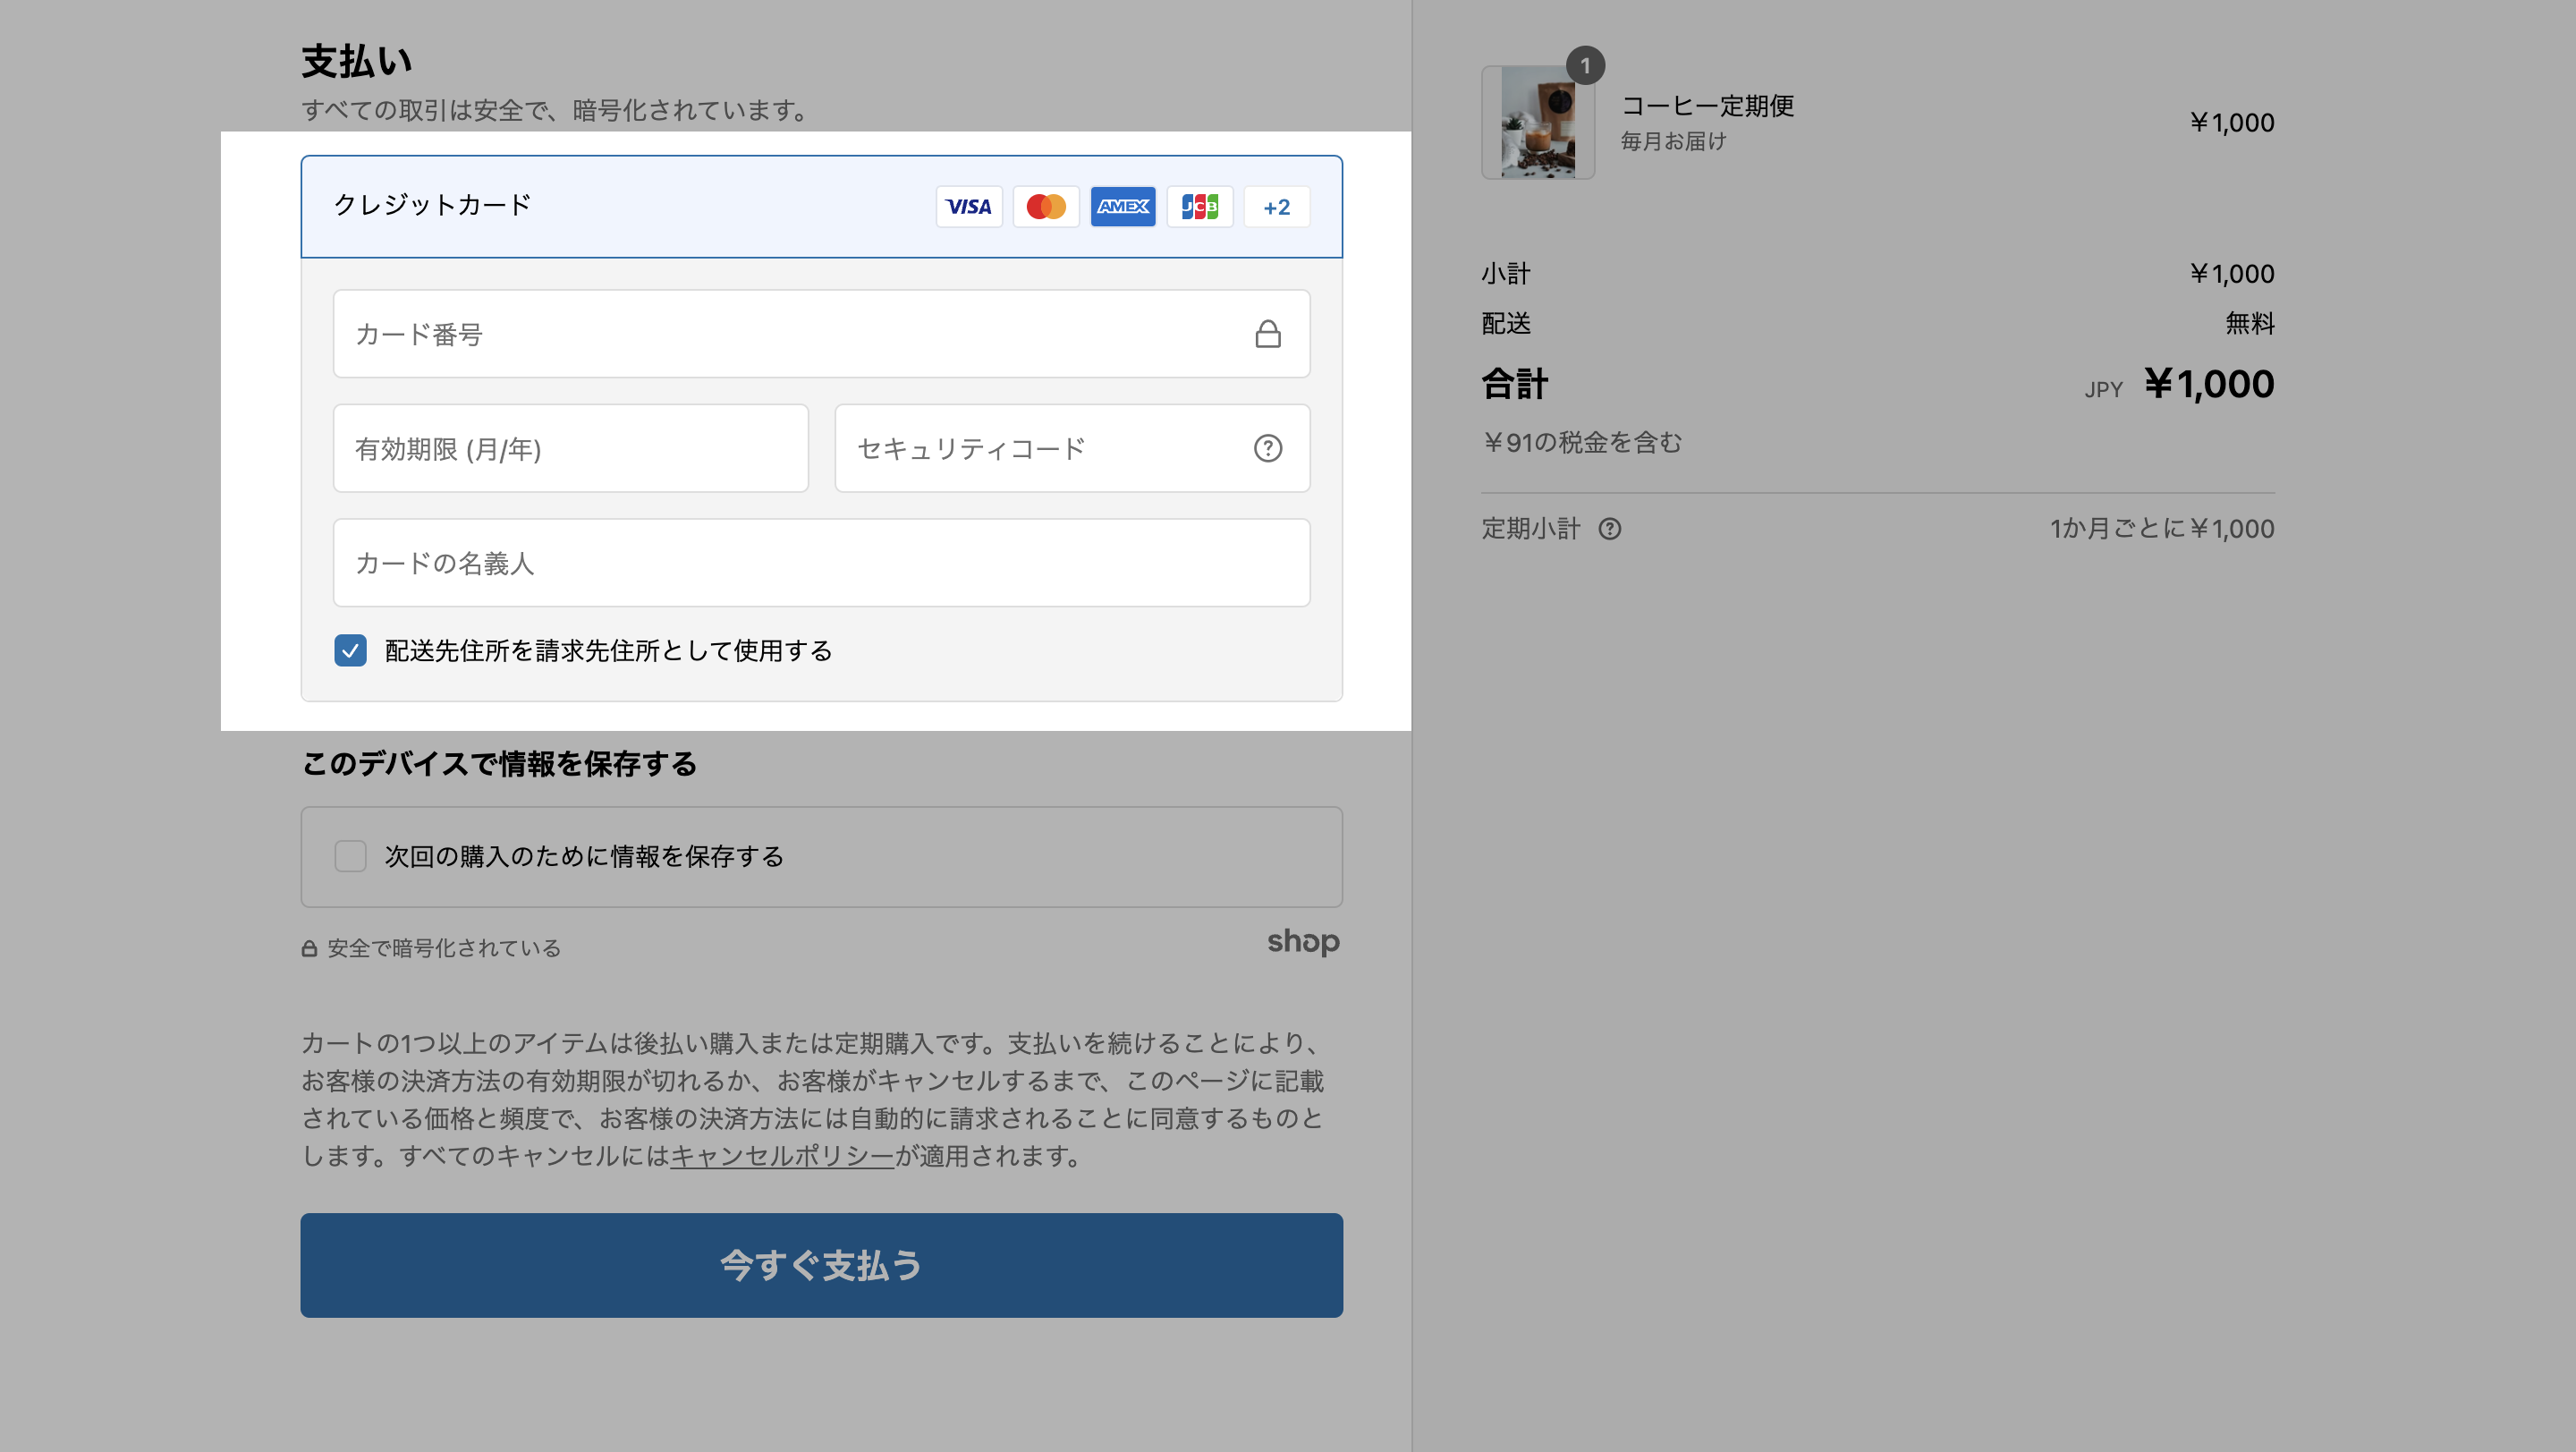Click security code help question icon

point(1267,449)
